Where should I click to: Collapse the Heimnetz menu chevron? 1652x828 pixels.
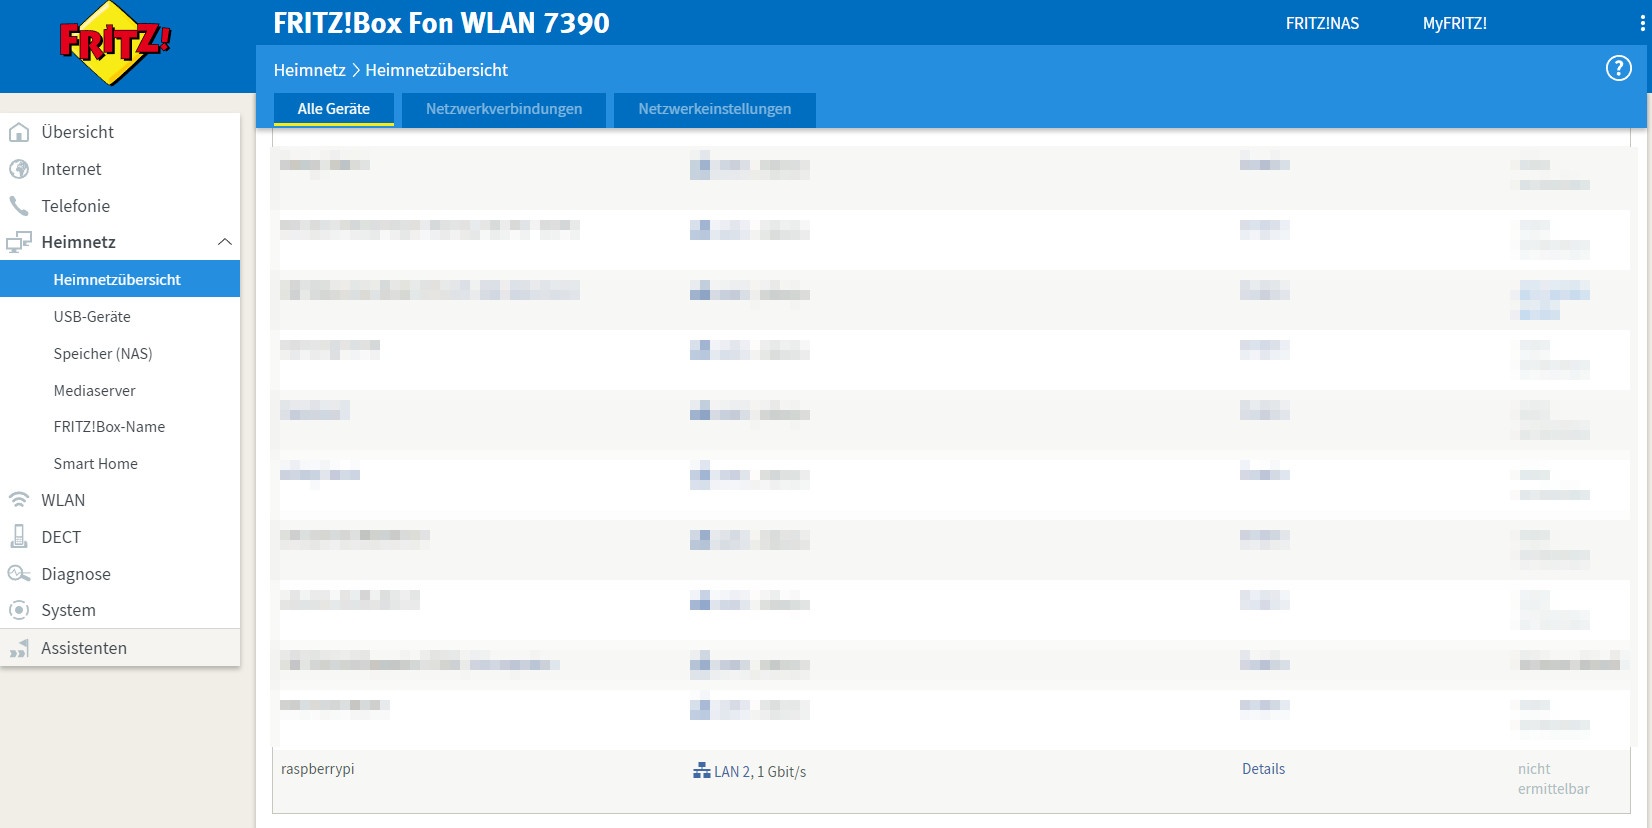point(225,242)
